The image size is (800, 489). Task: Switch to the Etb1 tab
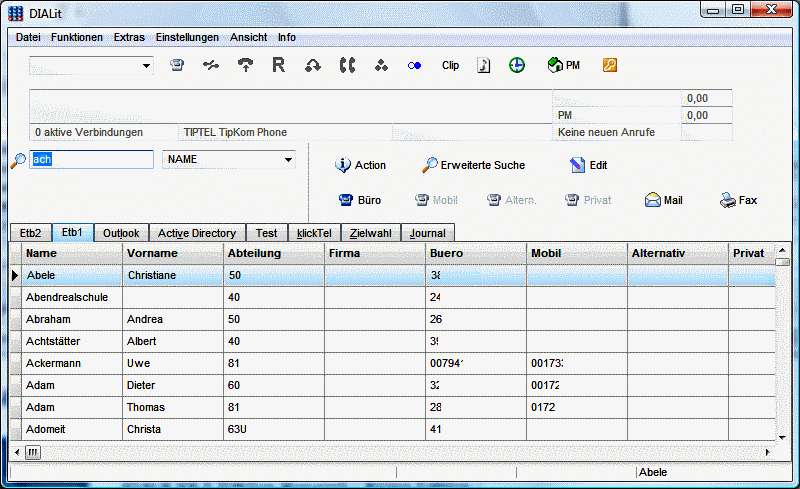click(72, 232)
